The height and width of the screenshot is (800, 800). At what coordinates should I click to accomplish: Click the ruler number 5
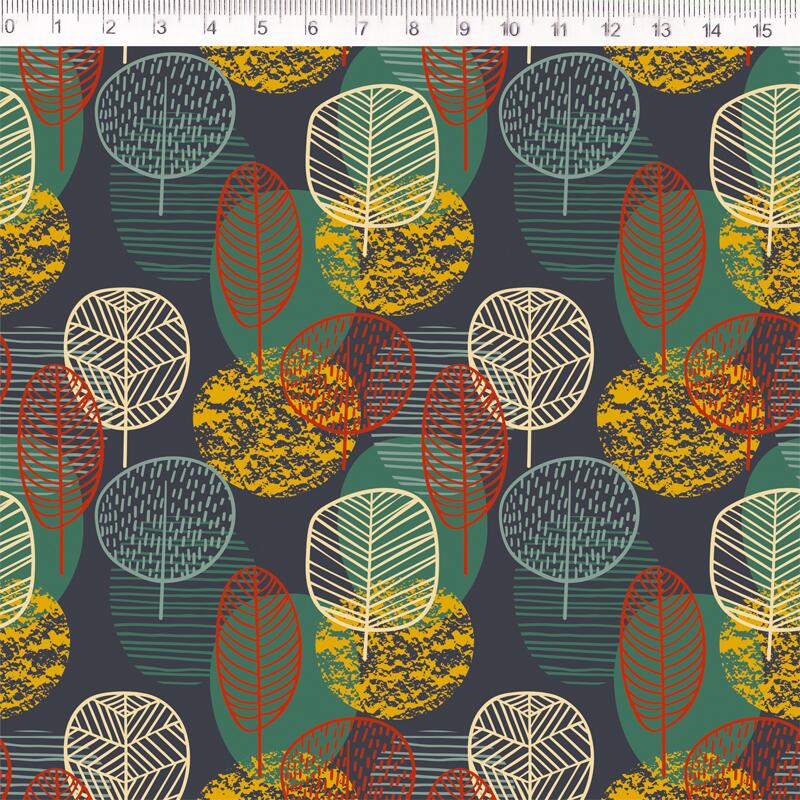click(262, 28)
